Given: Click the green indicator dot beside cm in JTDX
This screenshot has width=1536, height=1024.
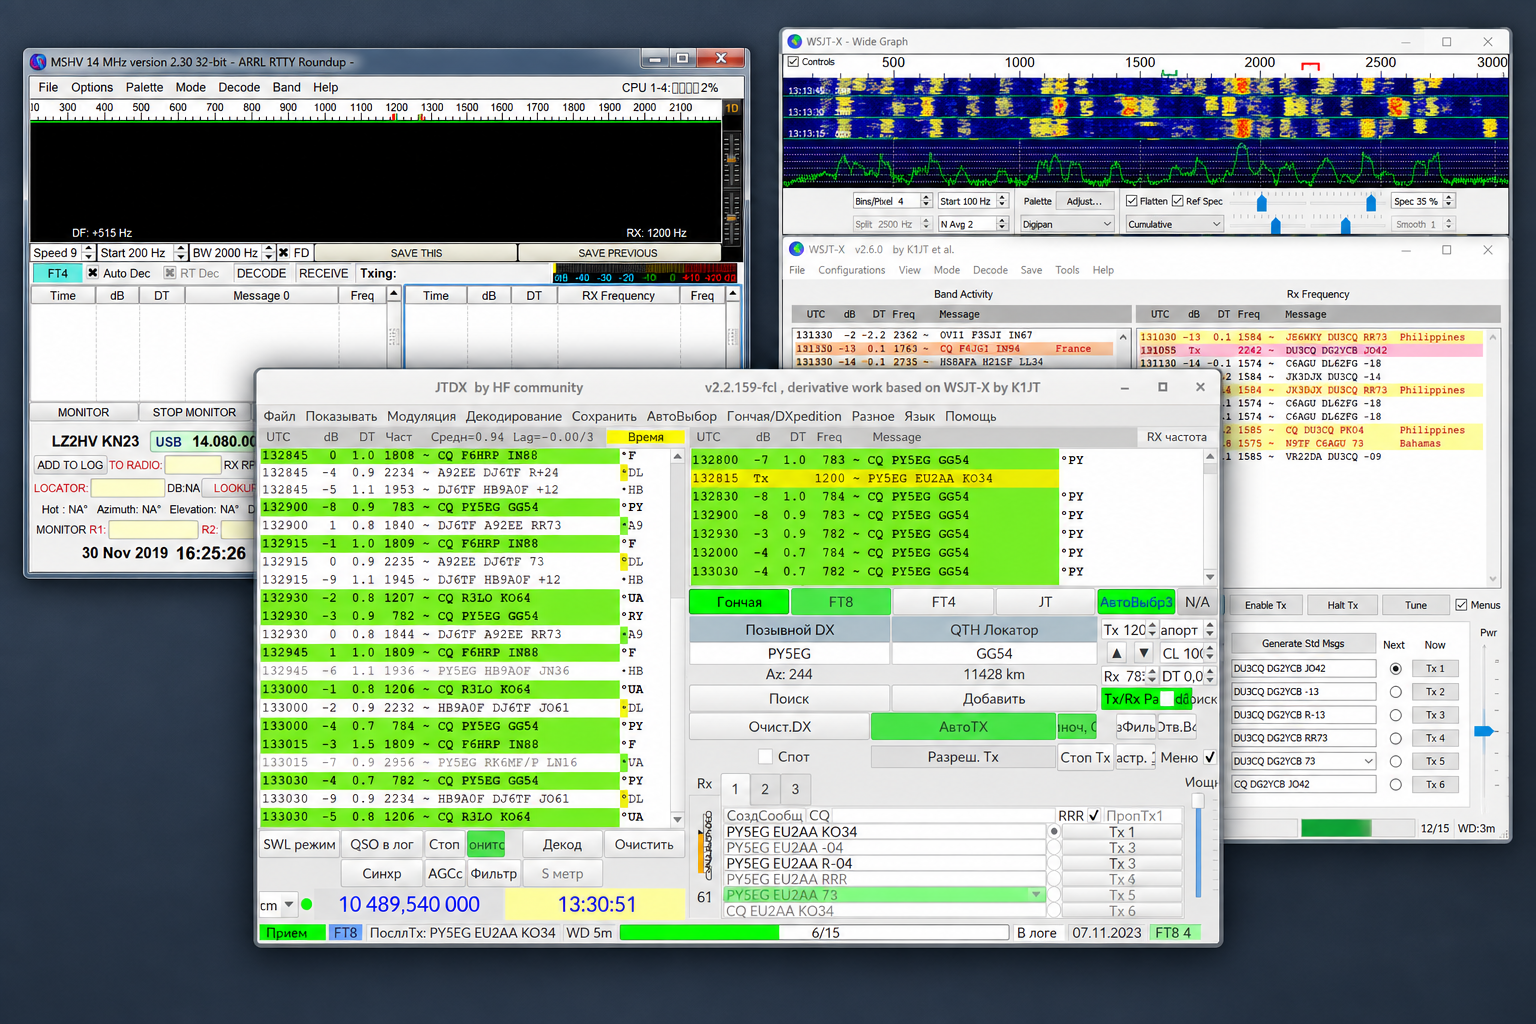Looking at the screenshot, I should (x=307, y=905).
